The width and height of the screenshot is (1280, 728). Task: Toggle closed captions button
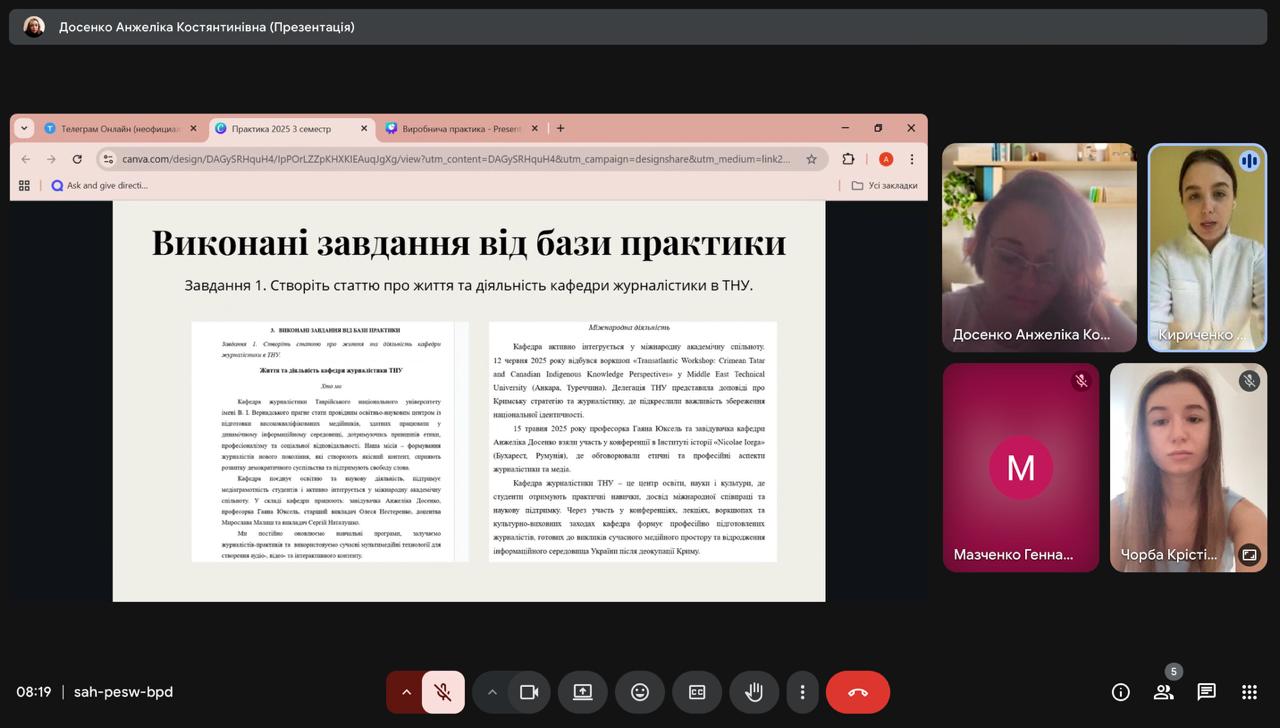[x=697, y=692]
